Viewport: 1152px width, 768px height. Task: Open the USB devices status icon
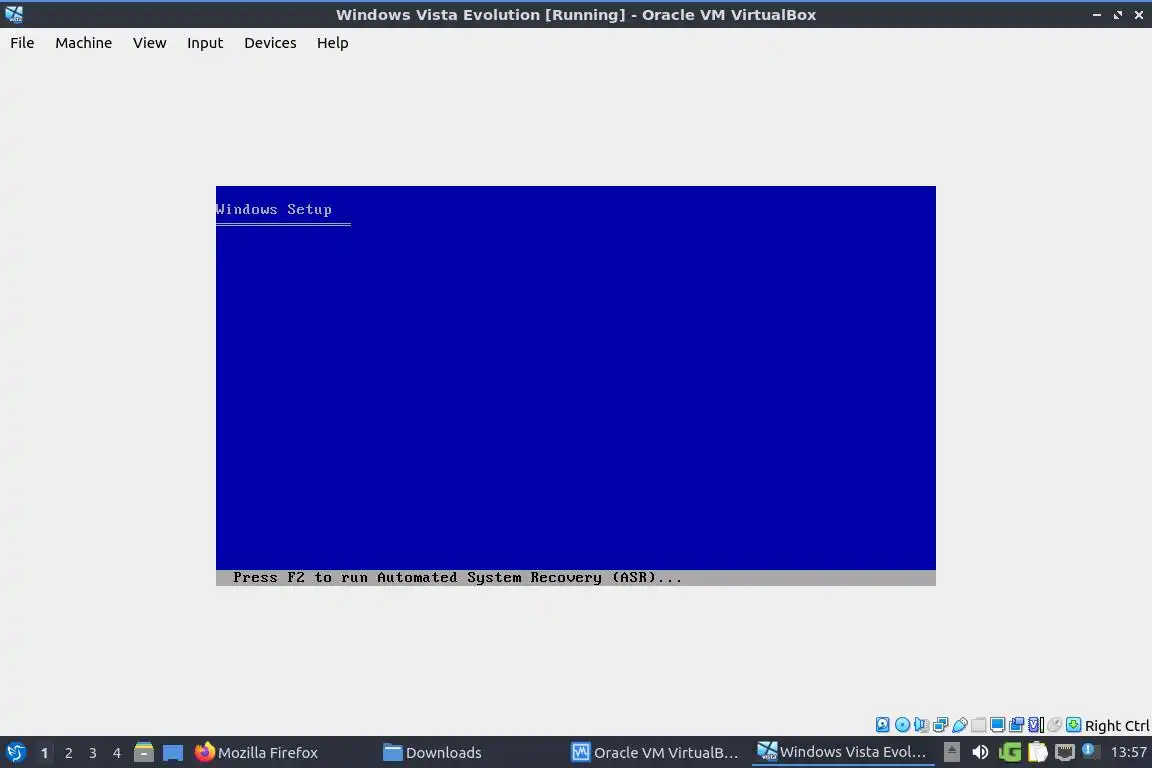coord(960,725)
